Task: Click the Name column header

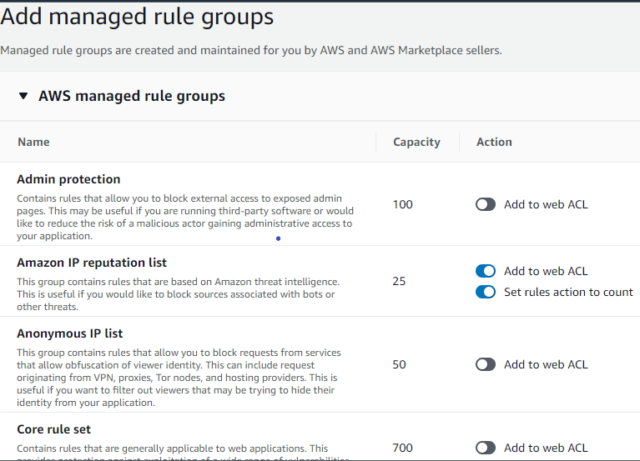Action: pos(33,142)
